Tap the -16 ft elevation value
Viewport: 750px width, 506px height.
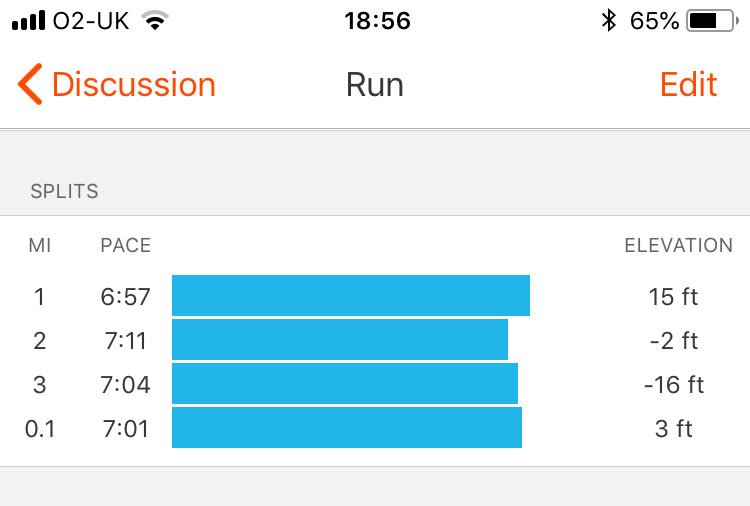click(673, 385)
